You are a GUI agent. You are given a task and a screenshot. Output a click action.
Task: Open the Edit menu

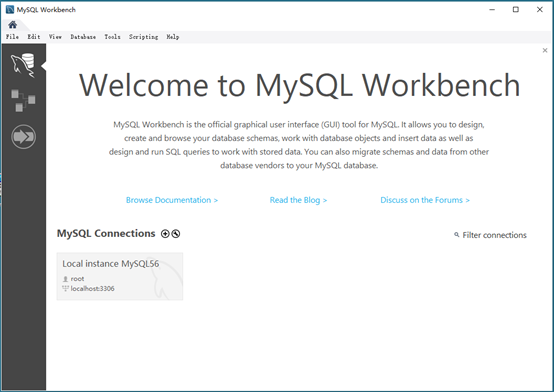click(34, 37)
